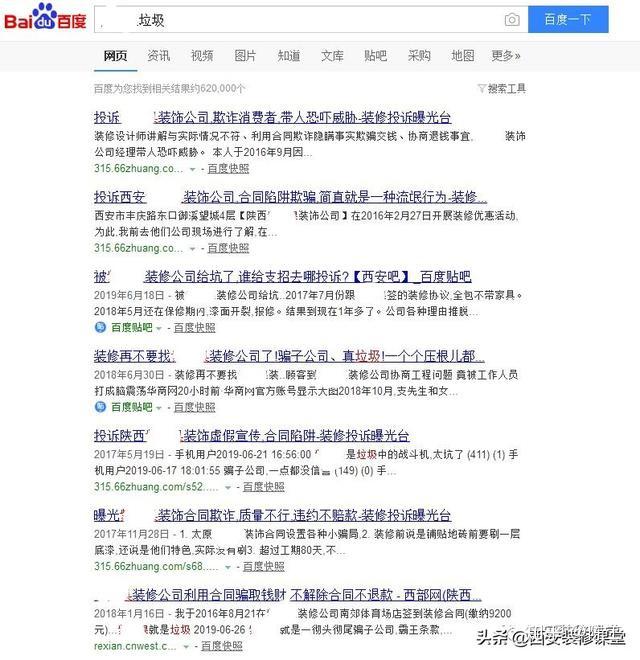This screenshot has height=660, width=640.
Task: Expand dropdown arrow beside 315.66zhuang.com/s52 URL
Action: 228,487
